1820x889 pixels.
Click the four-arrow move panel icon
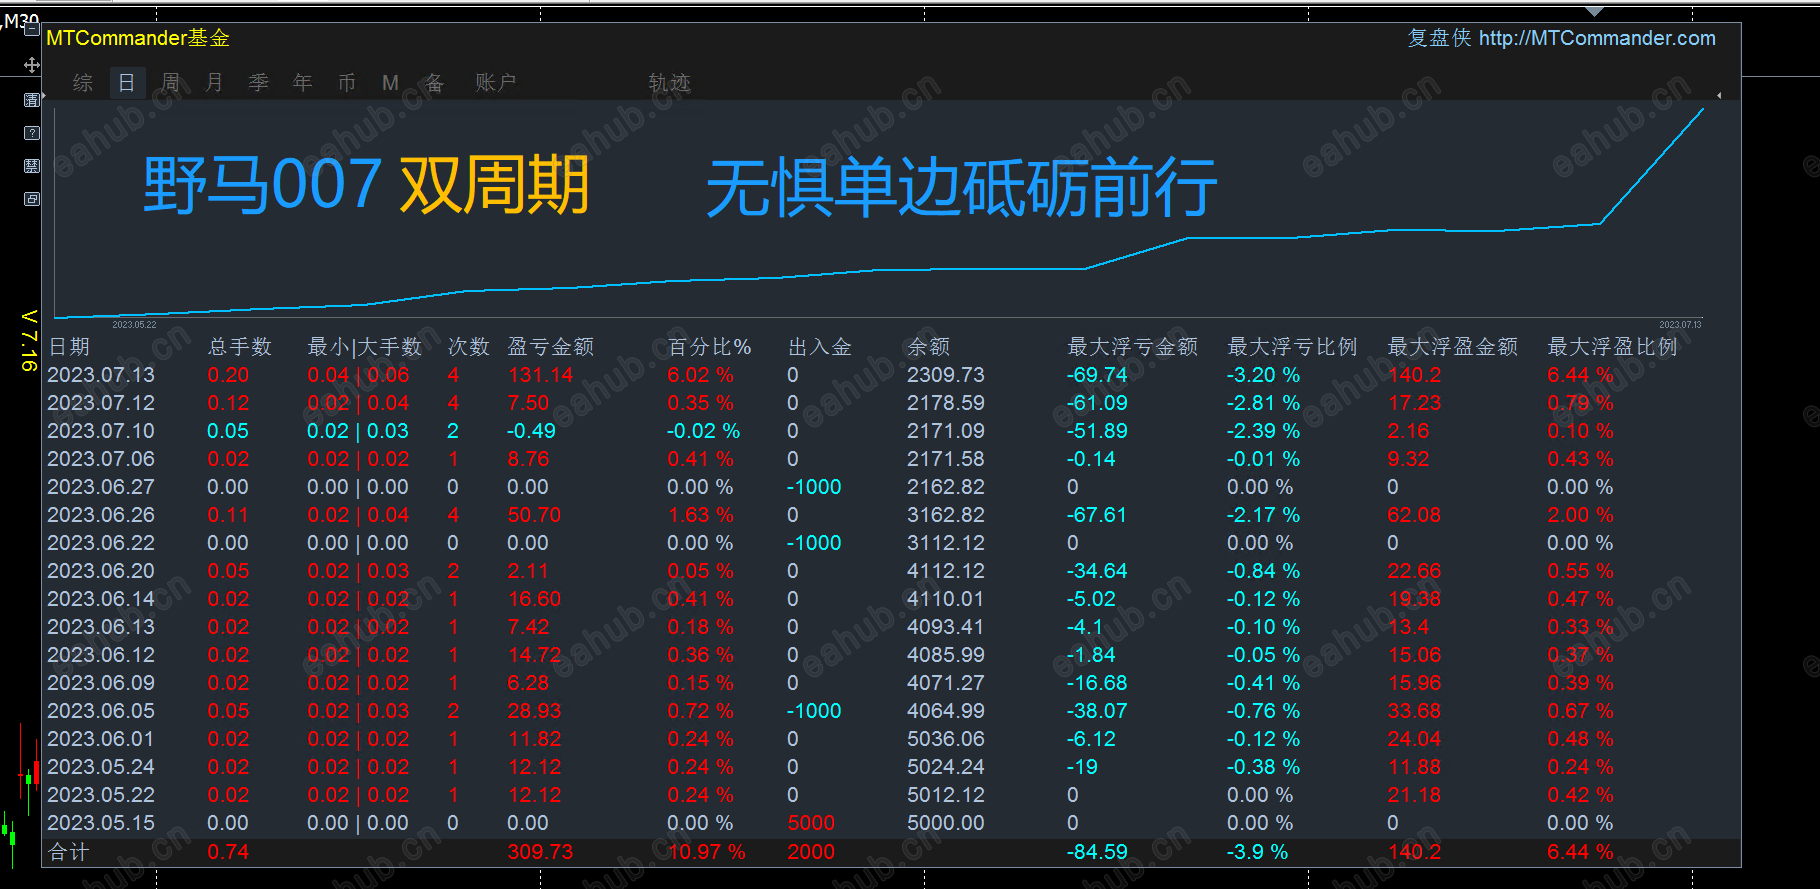(31, 65)
